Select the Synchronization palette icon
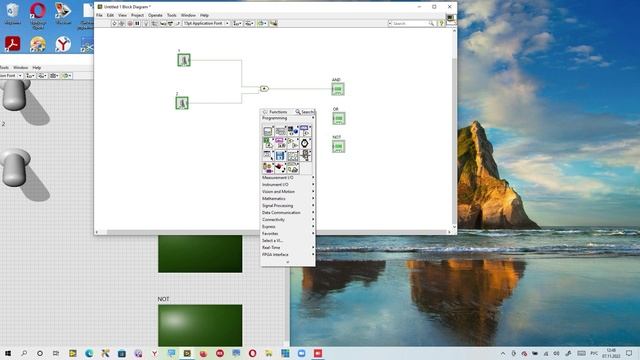 268,168
